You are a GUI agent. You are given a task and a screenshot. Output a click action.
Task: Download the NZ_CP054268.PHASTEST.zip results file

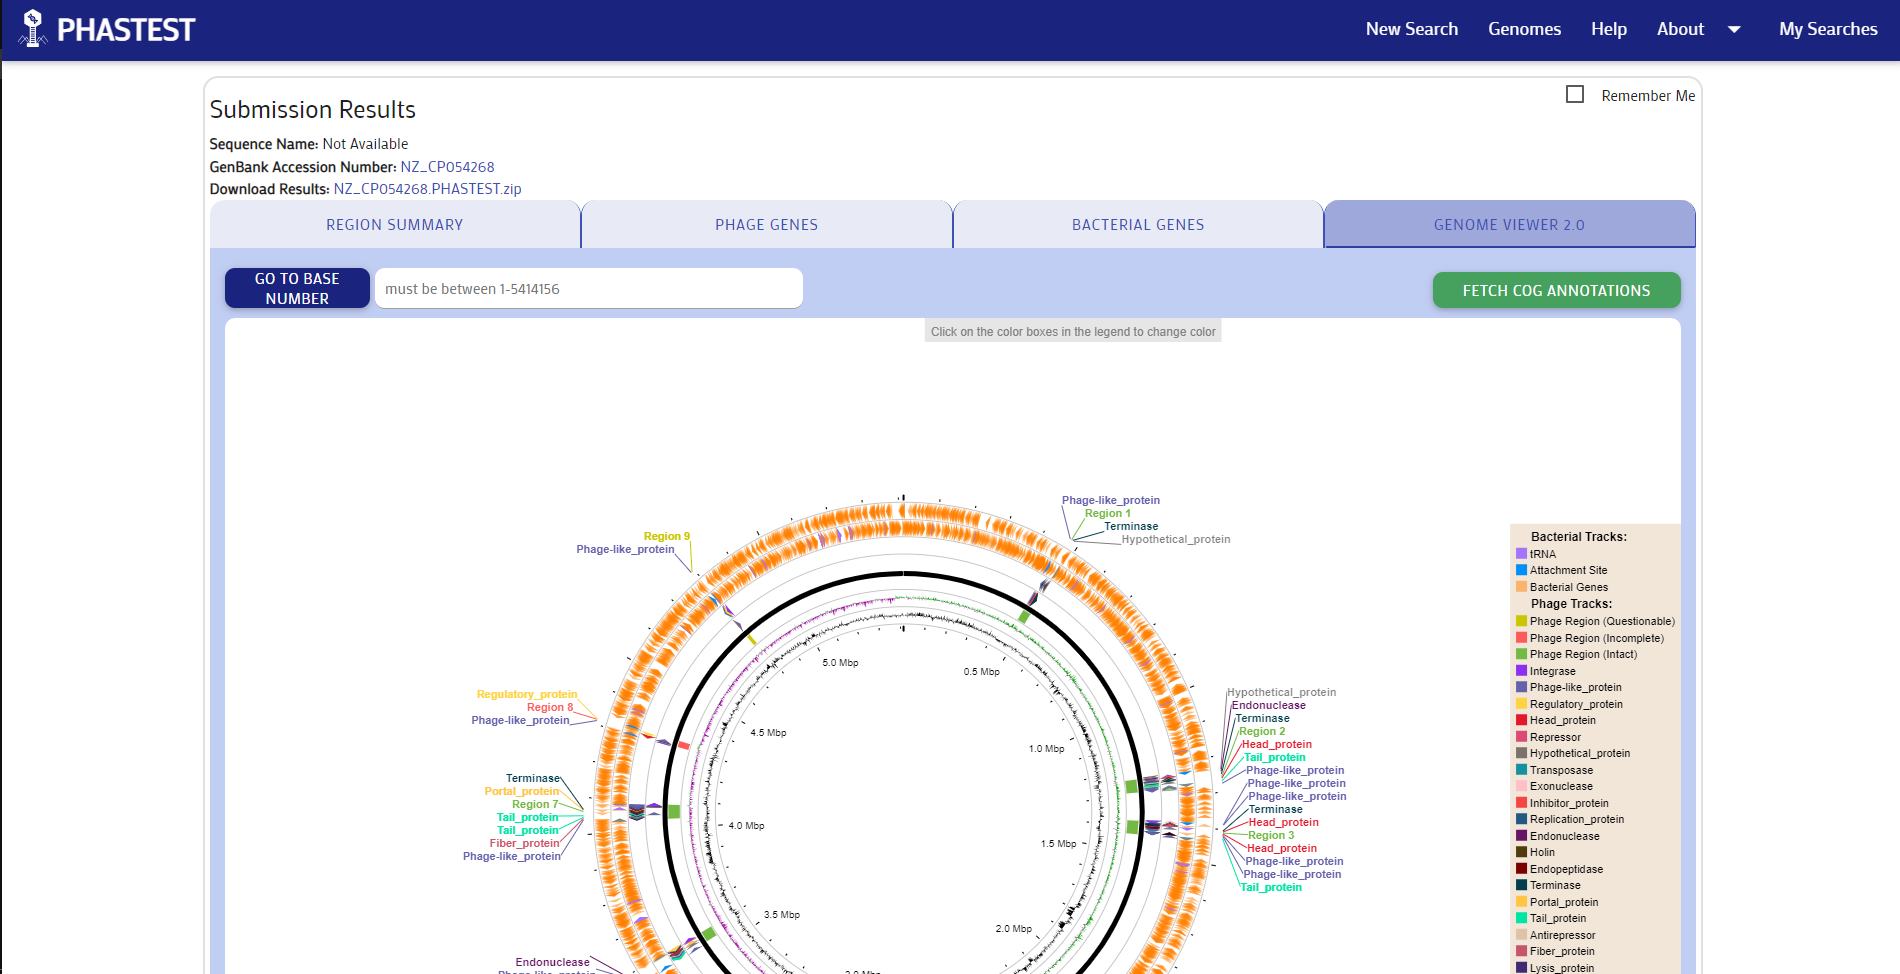point(427,189)
